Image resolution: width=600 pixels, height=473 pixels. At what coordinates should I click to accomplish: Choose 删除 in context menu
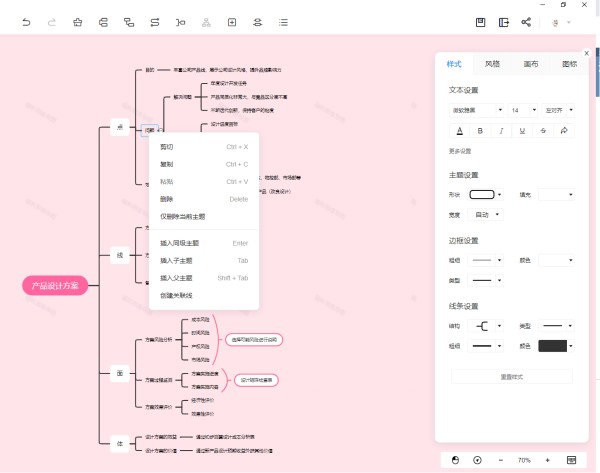pos(204,199)
